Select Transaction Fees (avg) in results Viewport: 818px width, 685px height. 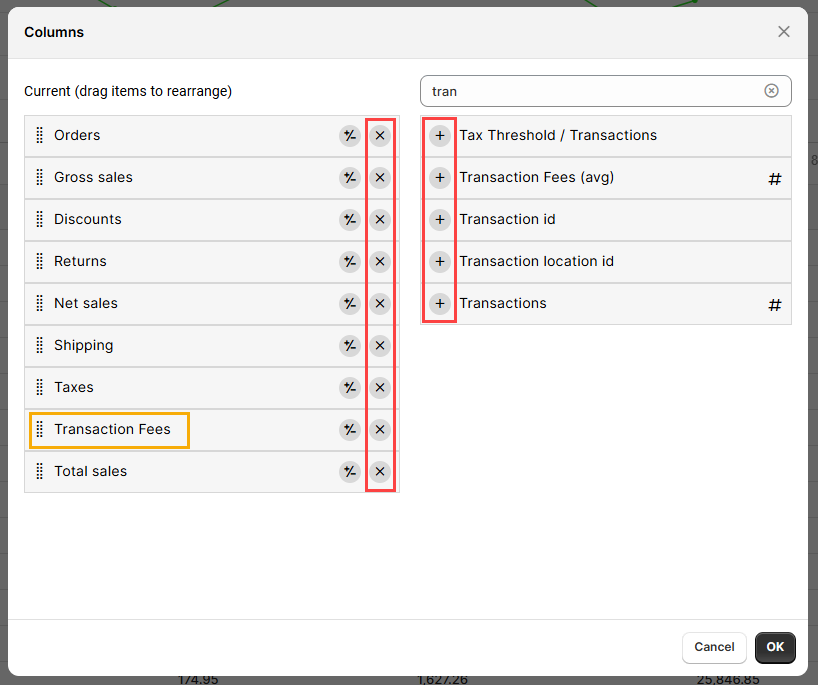536,178
